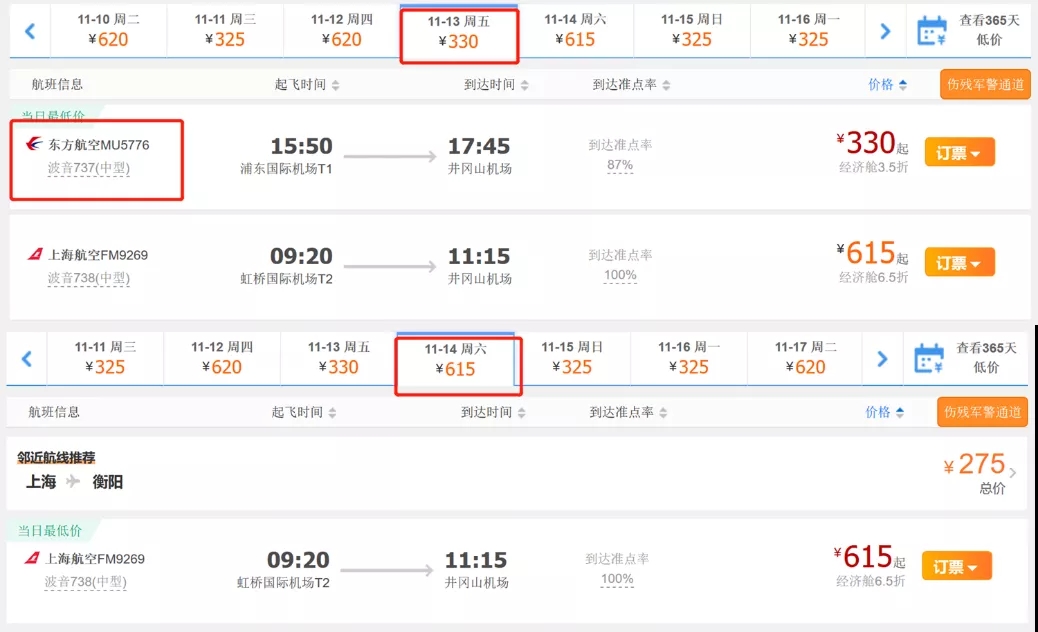Viewport: 1038px width, 632px height.
Task: Click the top 伤残军警通道 button
Action: pyautogui.click(x=985, y=85)
